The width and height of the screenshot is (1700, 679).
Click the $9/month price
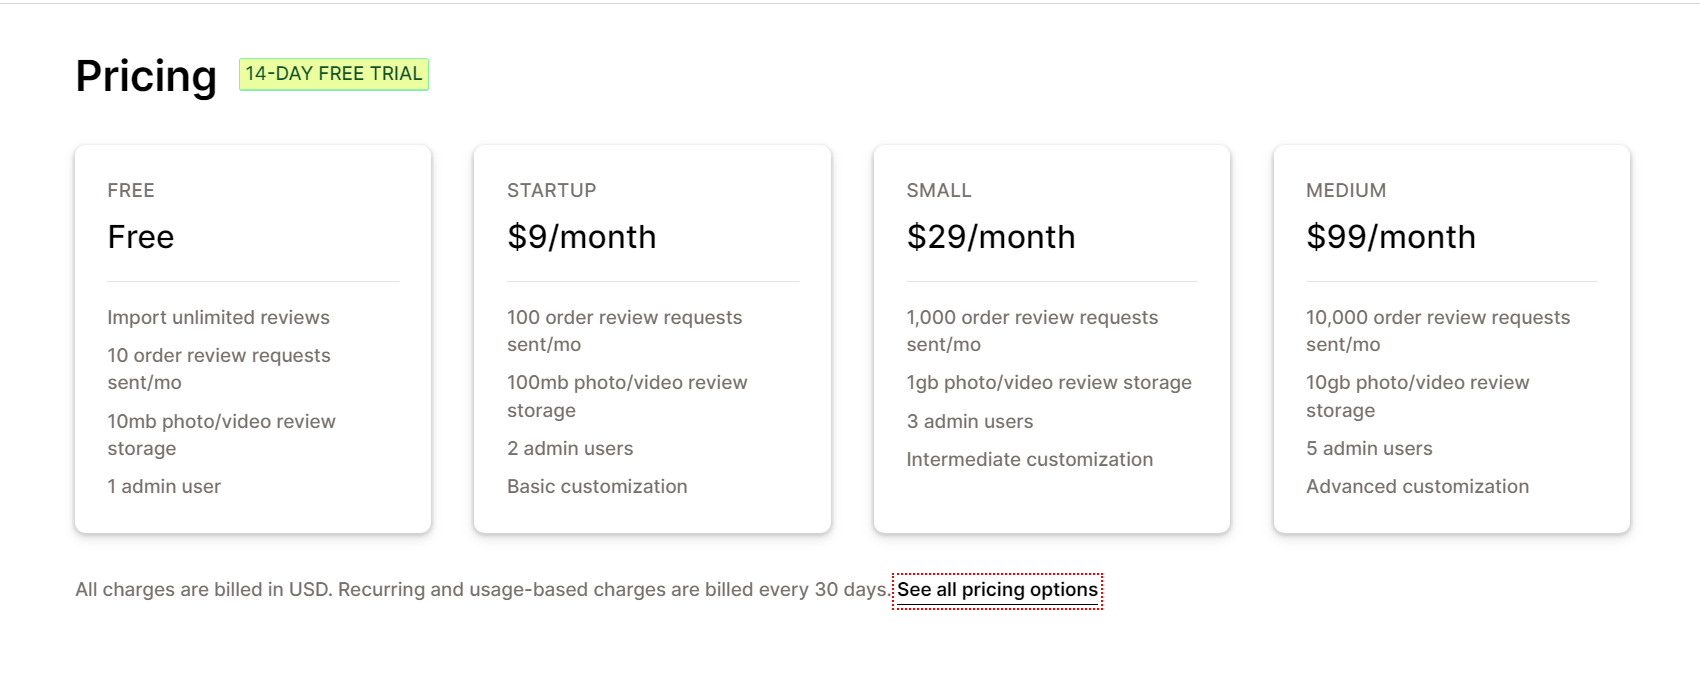tap(581, 237)
